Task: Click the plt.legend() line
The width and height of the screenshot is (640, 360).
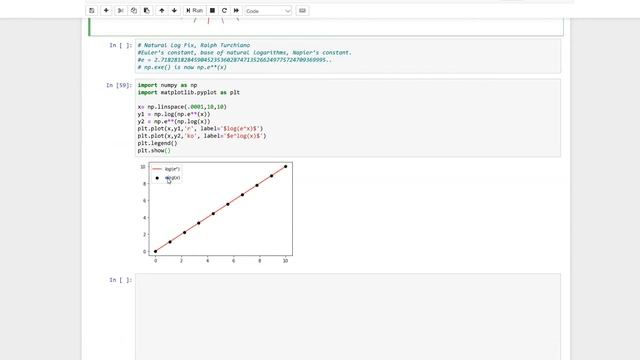Action: pyautogui.click(x=158, y=143)
